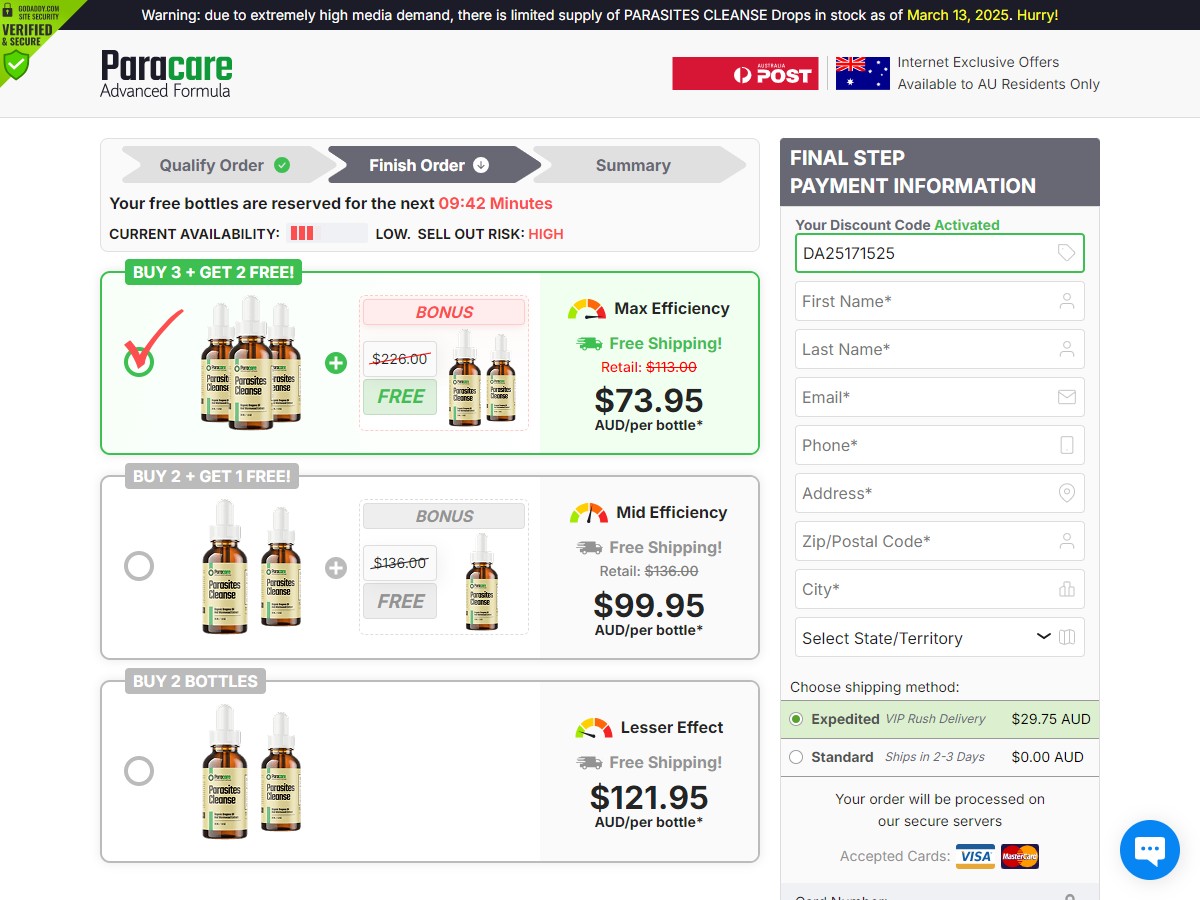This screenshot has height=900, width=1200.
Task: Click the discount code field DA25171525
Action: point(940,253)
